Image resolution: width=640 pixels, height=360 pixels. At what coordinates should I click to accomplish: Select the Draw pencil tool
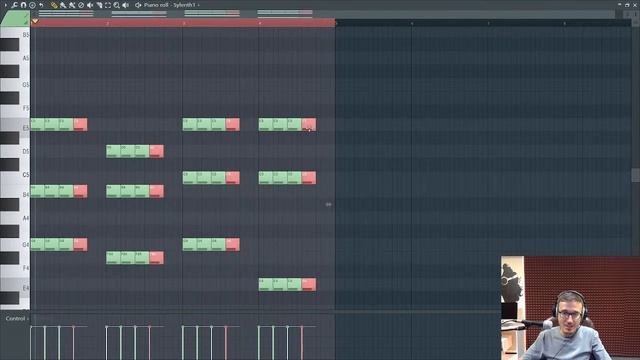(54, 5)
